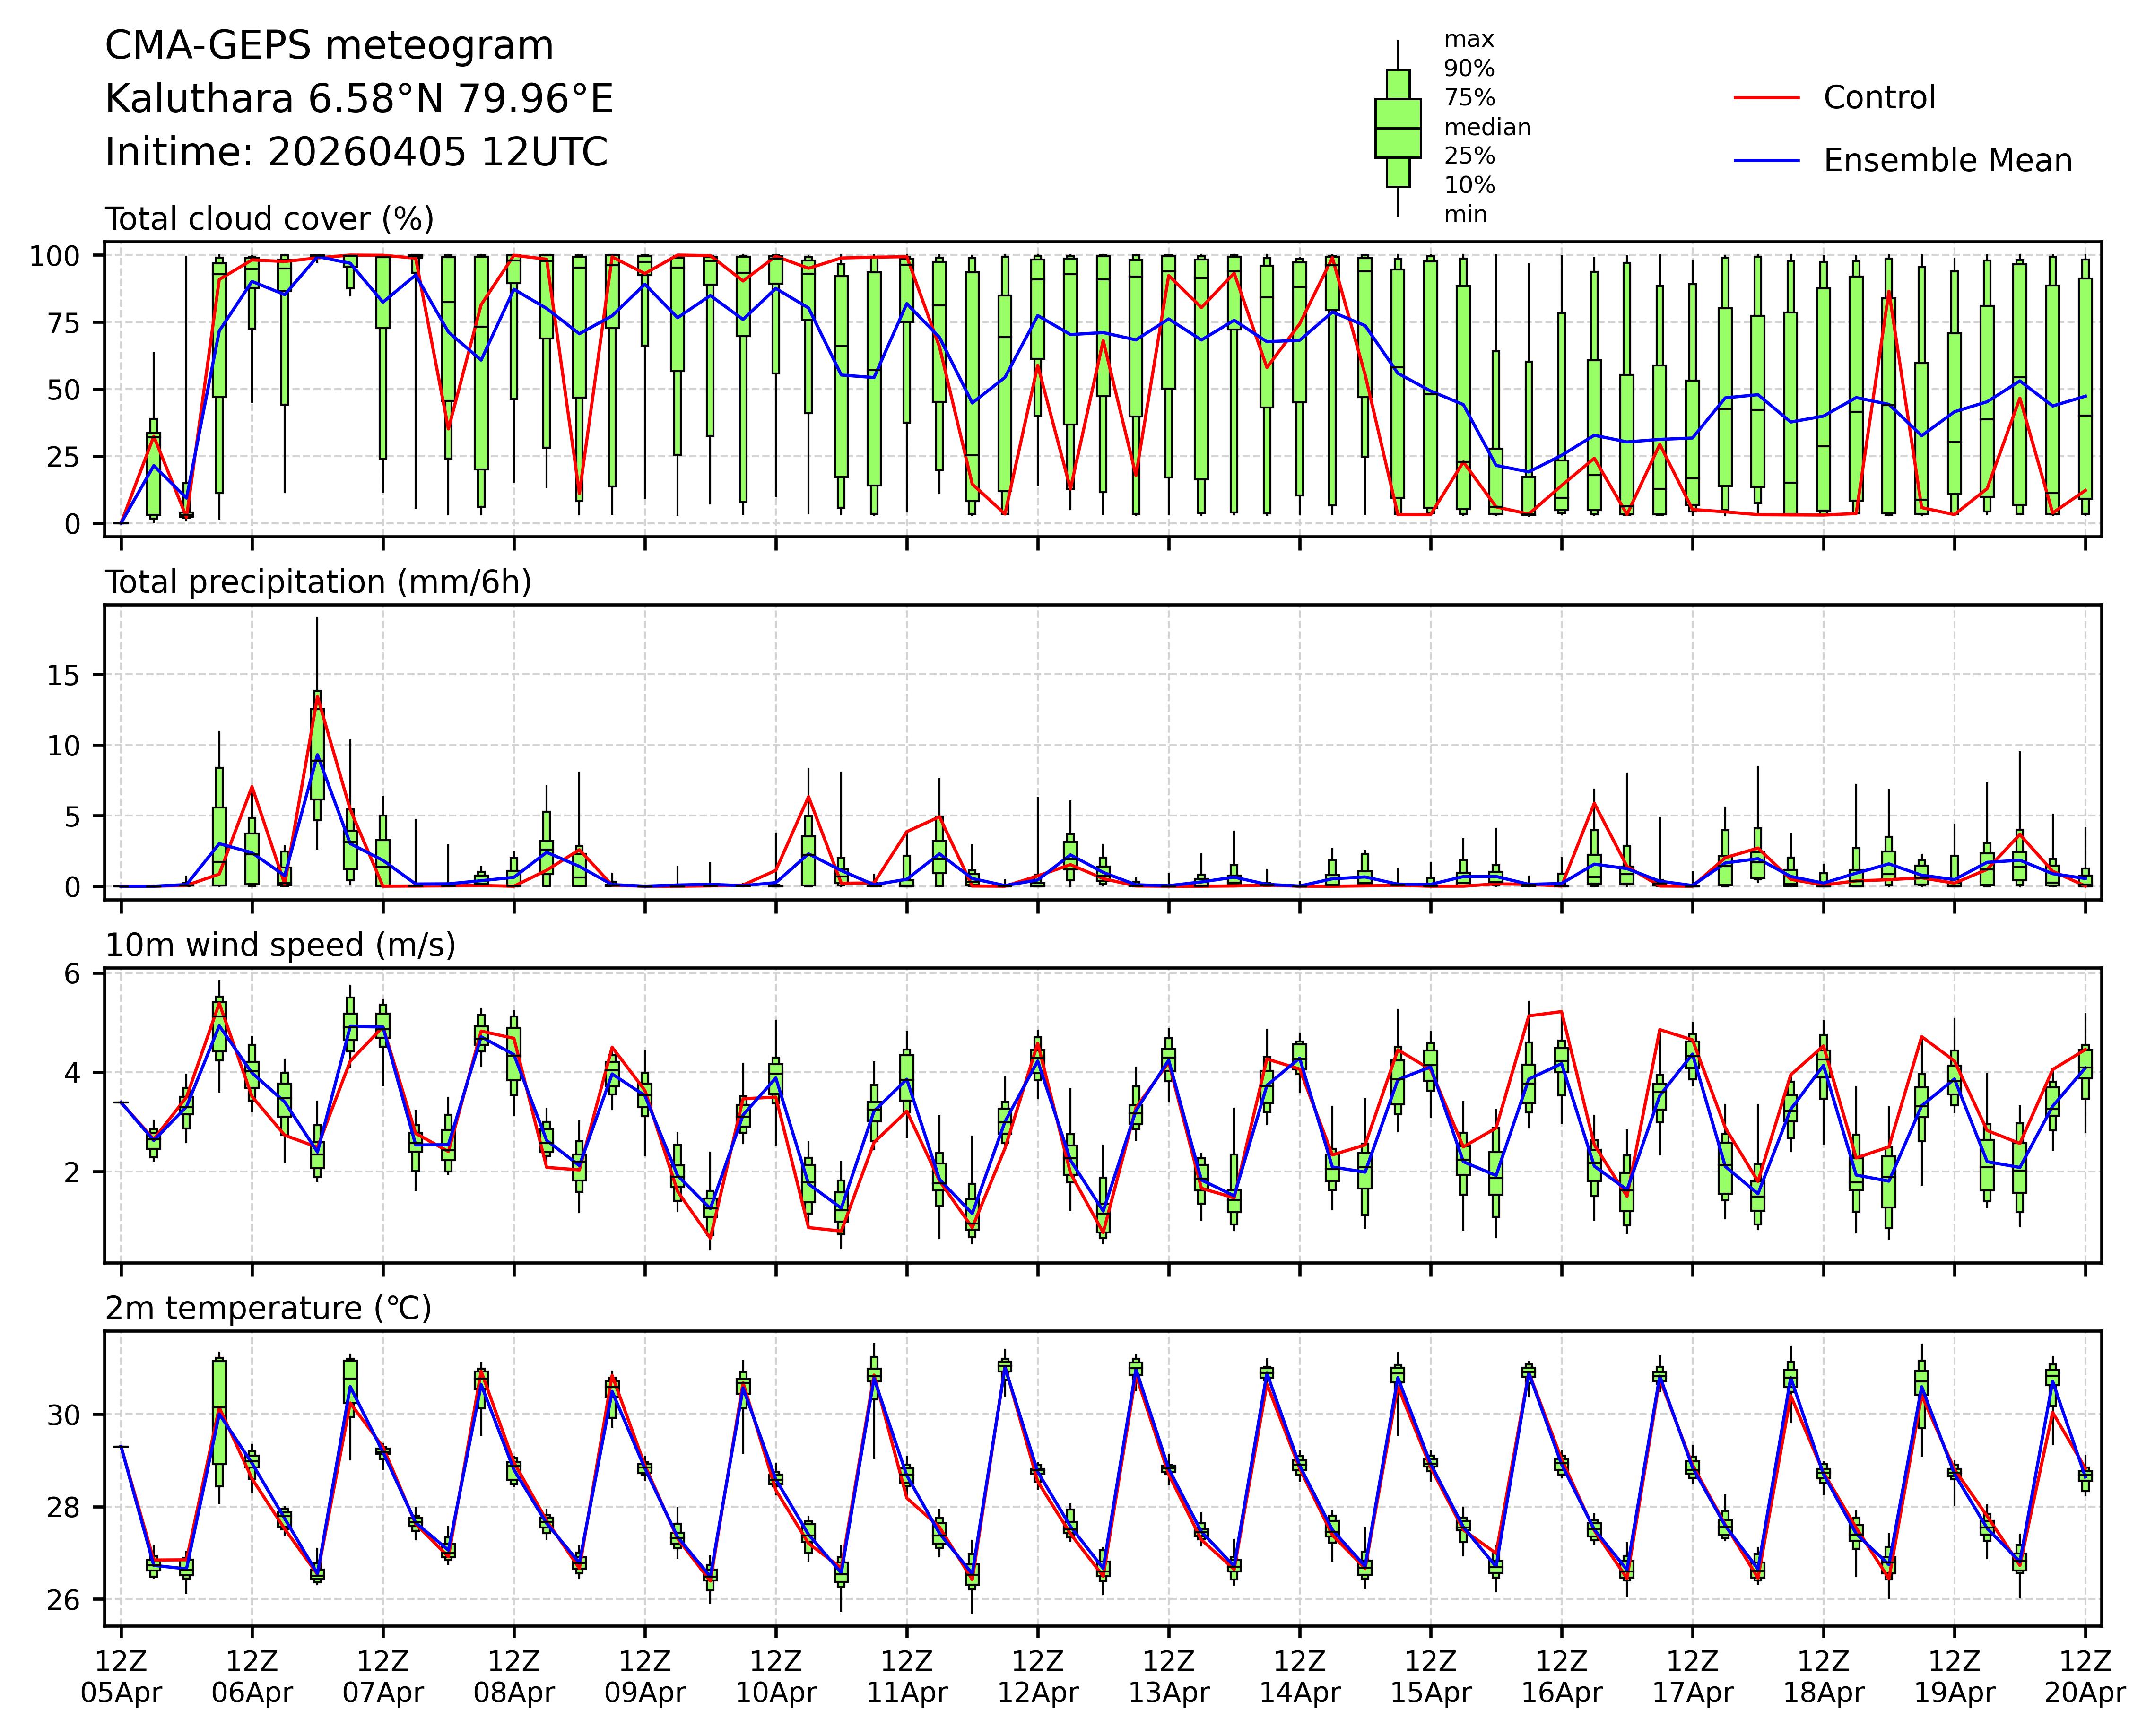This screenshot has width=2155, height=1736.
Task: Click the 'median' legend text
Action: (x=1487, y=127)
